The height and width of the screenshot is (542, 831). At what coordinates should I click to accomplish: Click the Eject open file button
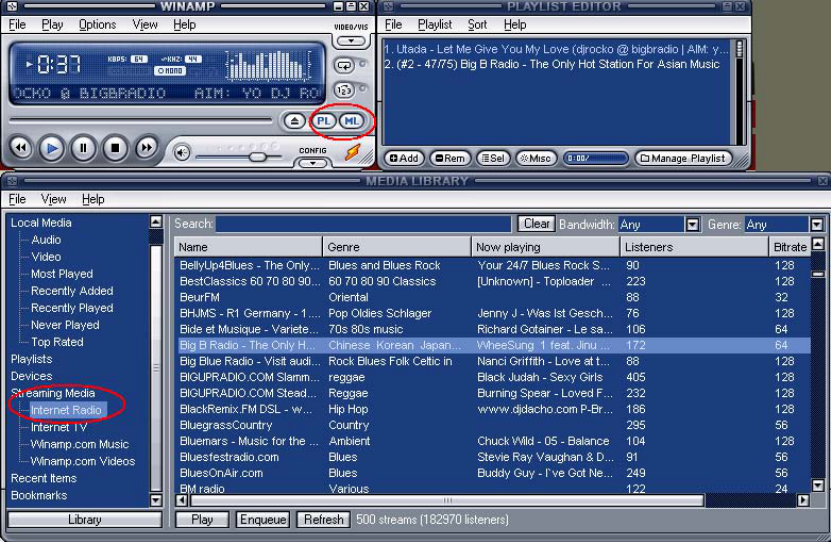click(x=294, y=121)
